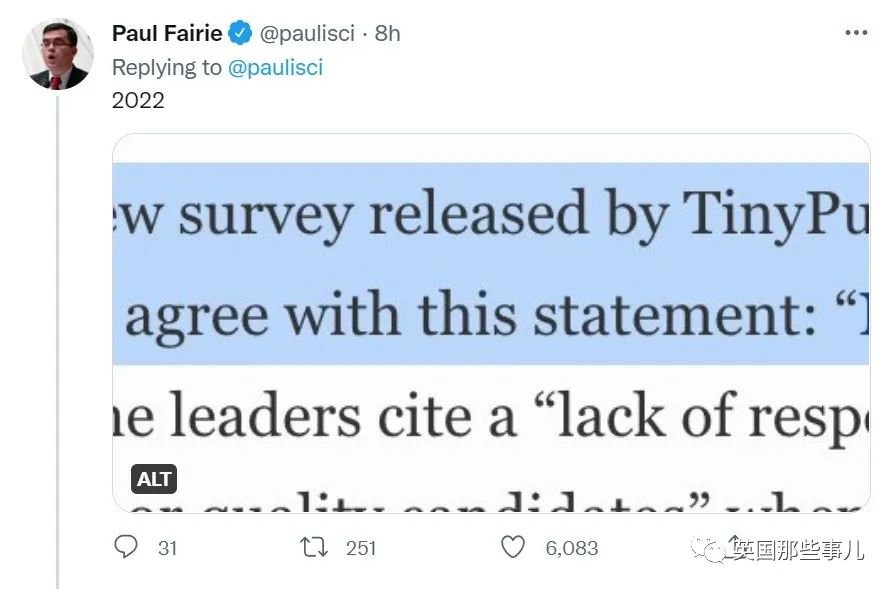
Task: Open the three-dot more options menu
Action: 856,33
